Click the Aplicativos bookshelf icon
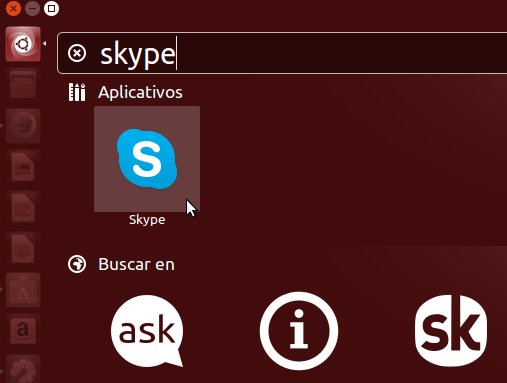The image size is (507, 383). click(x=77, y=92)
